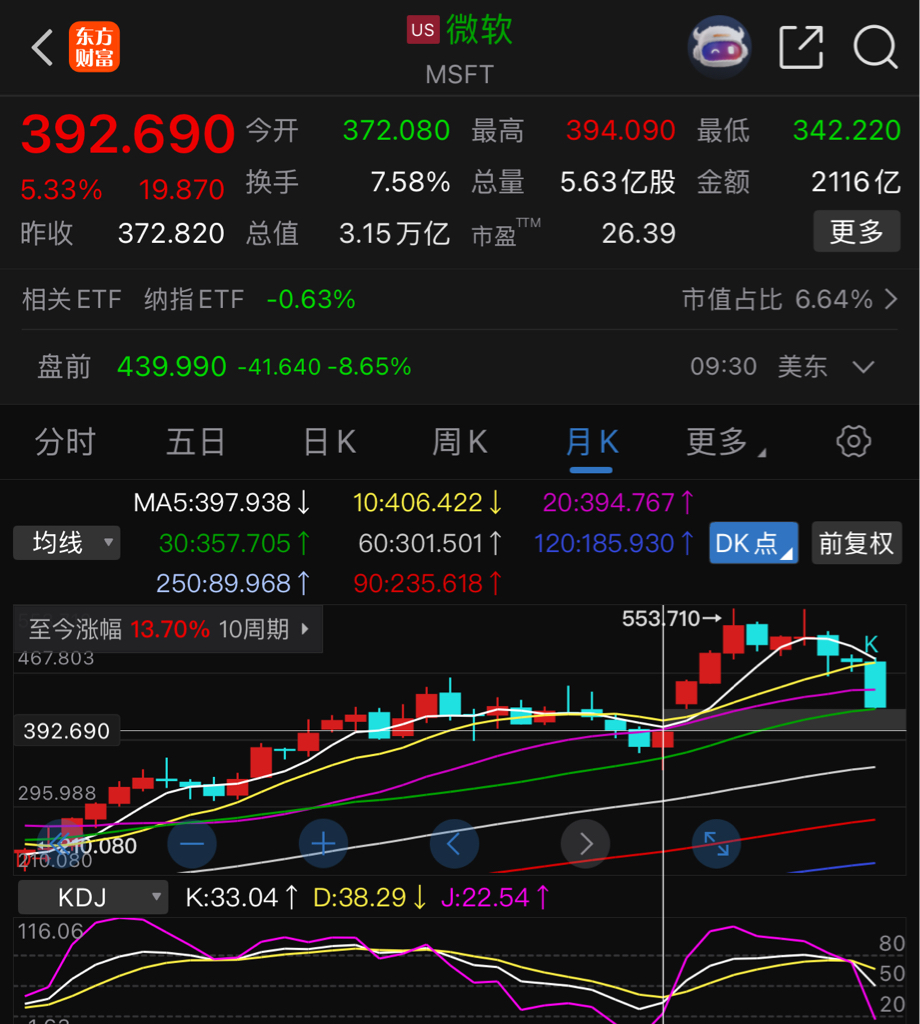This screenshot has height=1024, width=920.
Task: Open chart settings gear icon
Action: pos(853,442)
